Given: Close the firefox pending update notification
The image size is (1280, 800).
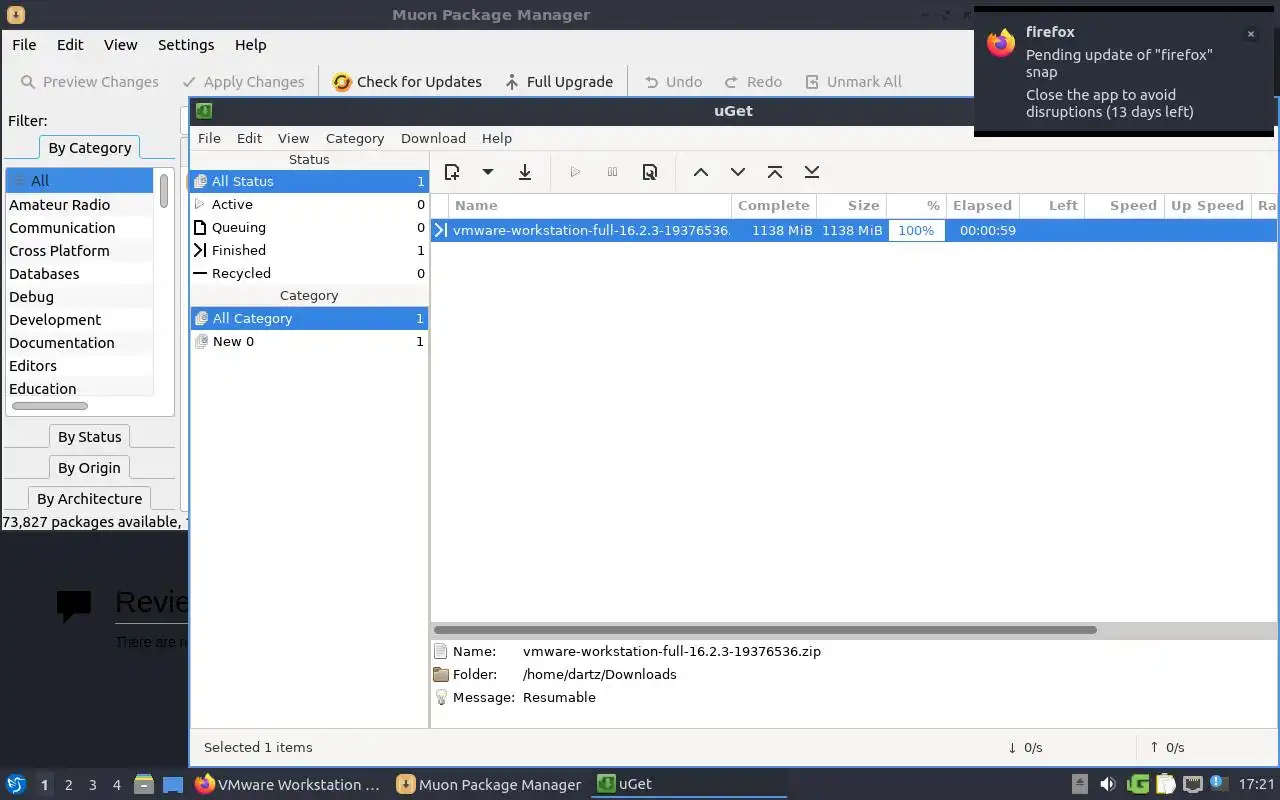Looking at the screenshot, I should point(1250,34).
